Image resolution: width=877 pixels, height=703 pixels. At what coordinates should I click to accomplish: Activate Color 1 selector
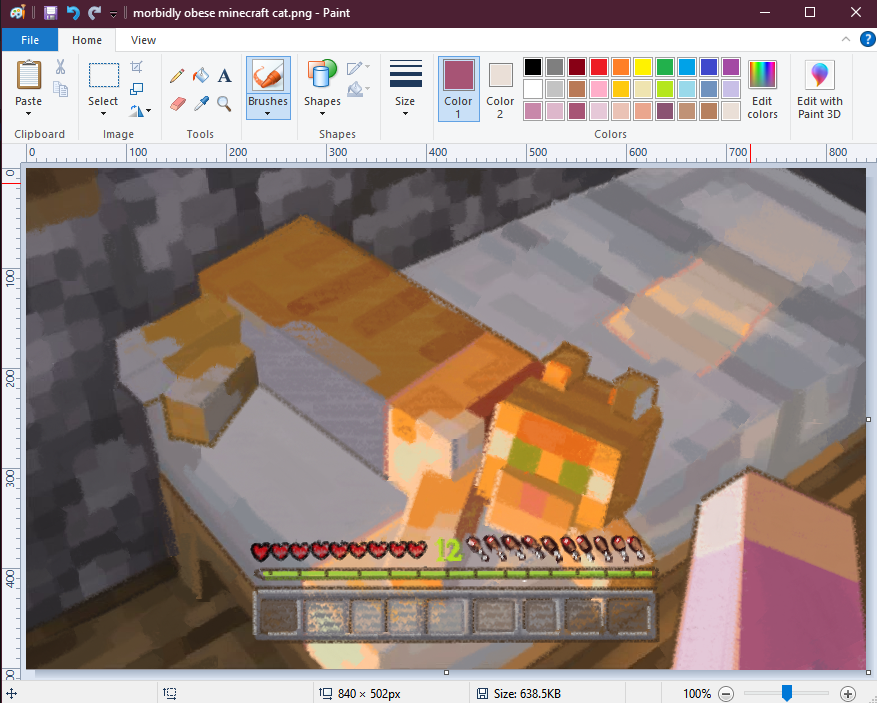click(x=459, y=89)
